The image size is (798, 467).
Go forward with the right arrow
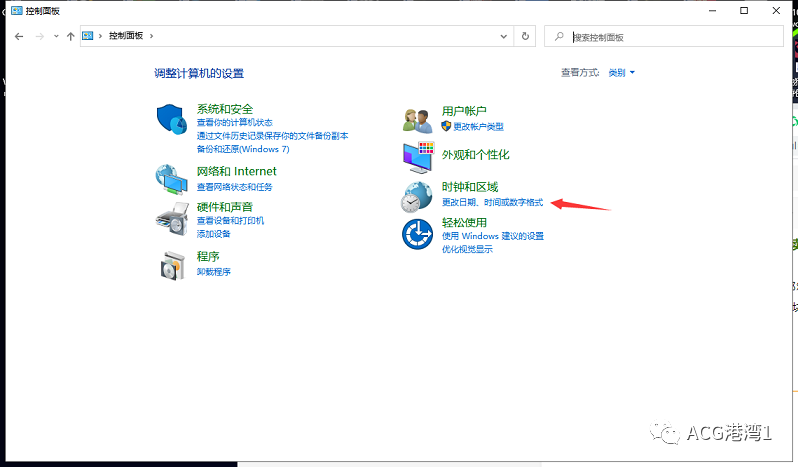39,36
